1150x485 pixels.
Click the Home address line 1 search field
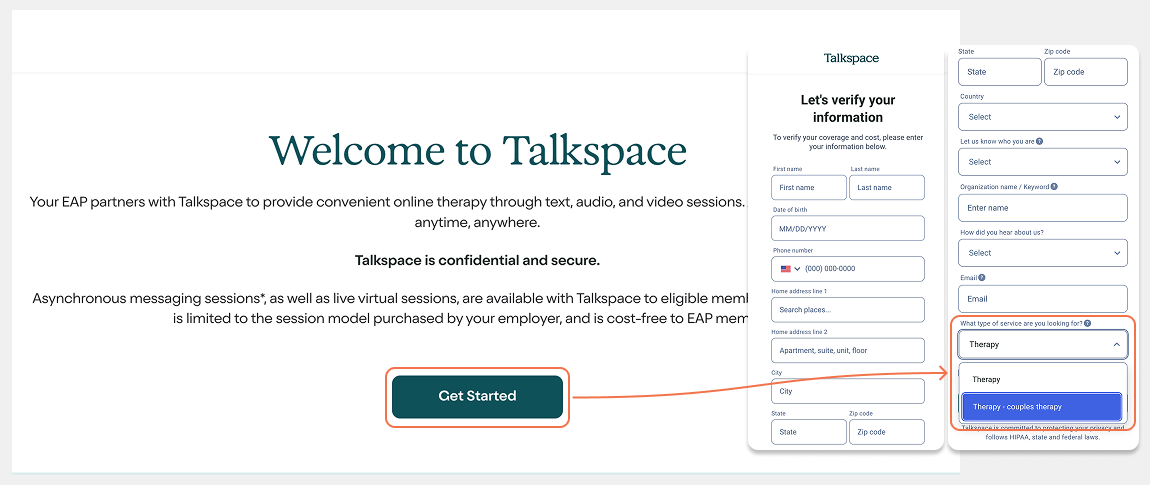(x=847, y=310)
